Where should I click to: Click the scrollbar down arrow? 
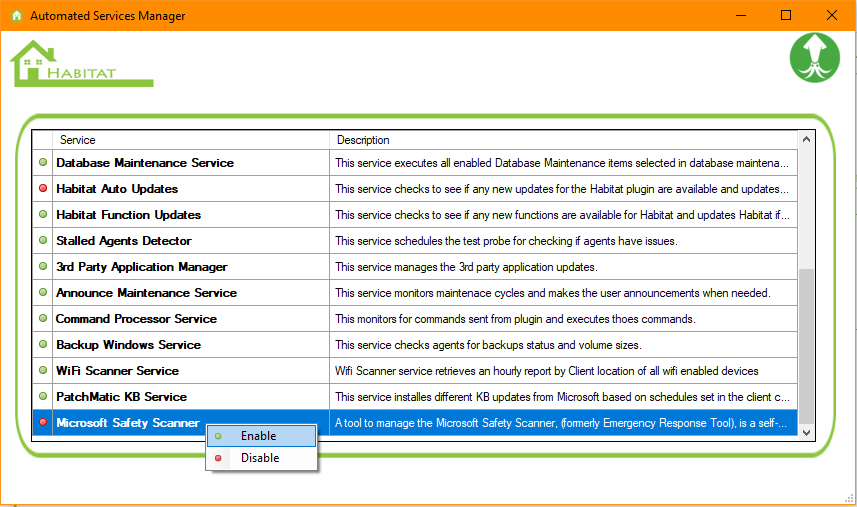[x=806, y=432]
